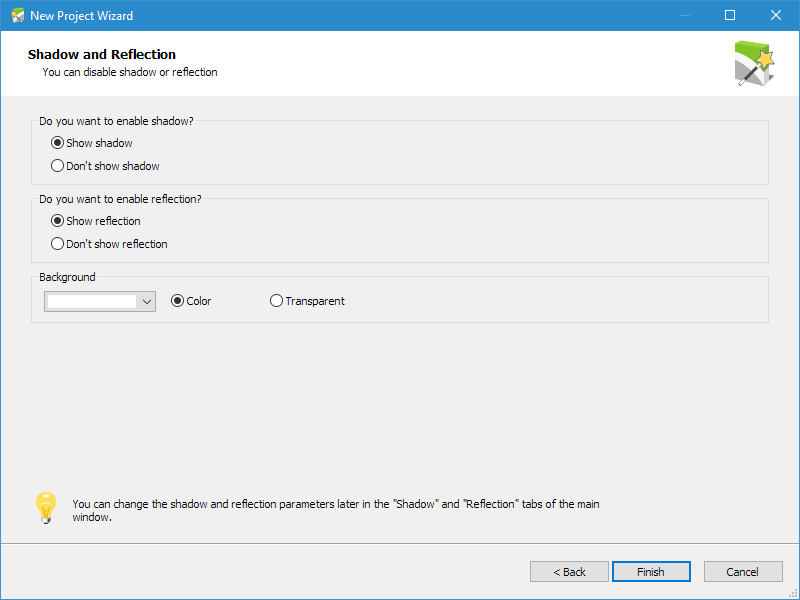Minimize the wizard window
The image size is (800, 600).
point(685,15)
